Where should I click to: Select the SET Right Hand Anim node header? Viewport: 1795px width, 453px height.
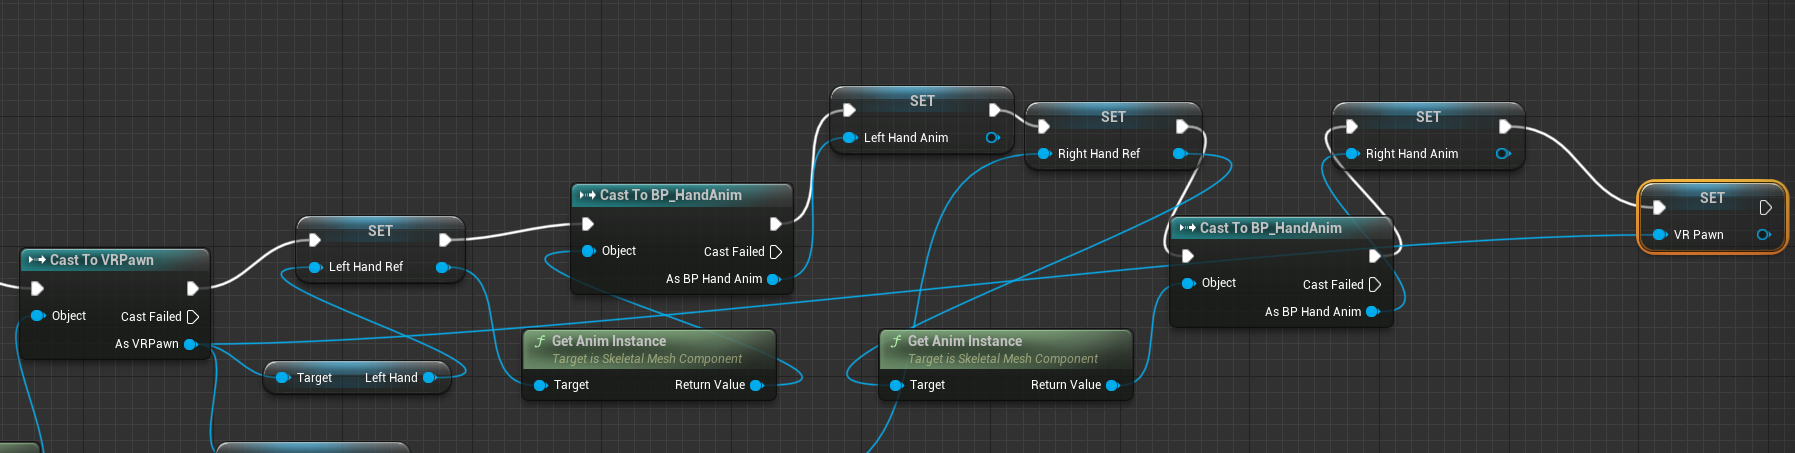(1428, 117)
